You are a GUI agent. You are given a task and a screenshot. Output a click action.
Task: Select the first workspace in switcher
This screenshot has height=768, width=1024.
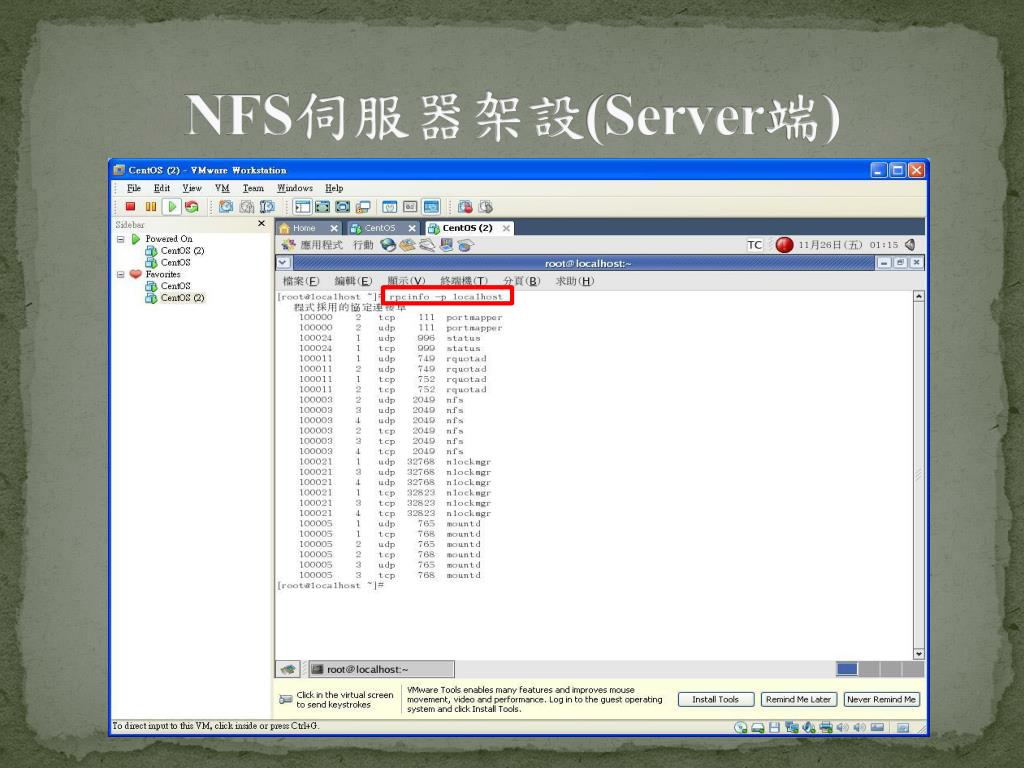[847, 669]
